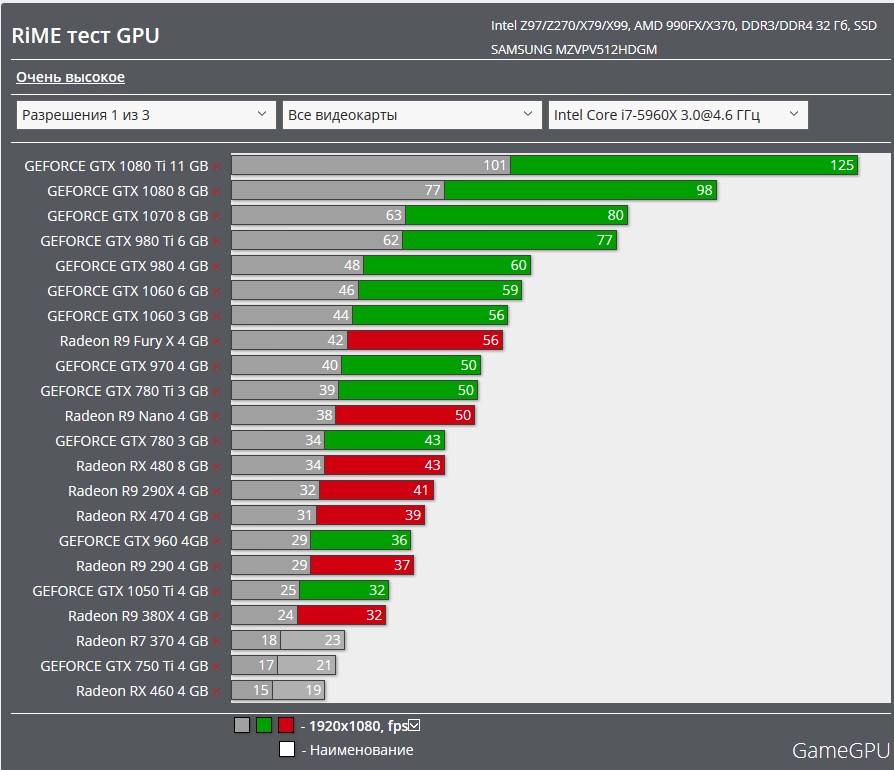This screenshot has width=894, height=770.
Task: Remove GEFORCE GTX 750 Ti from list
Action: (216, 667)
